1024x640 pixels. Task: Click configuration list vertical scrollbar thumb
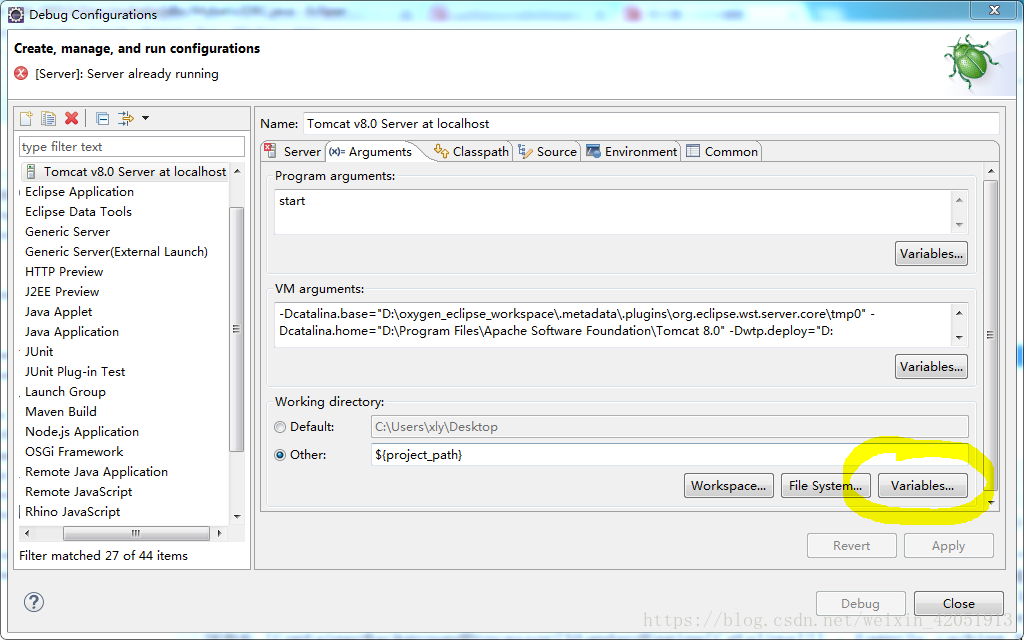pyautogui.click(x=237, y=329)
